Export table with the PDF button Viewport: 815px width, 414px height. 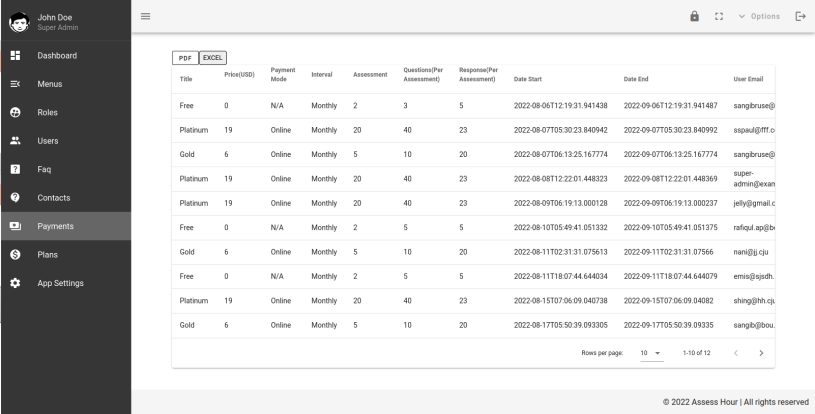tap(187, 58)
